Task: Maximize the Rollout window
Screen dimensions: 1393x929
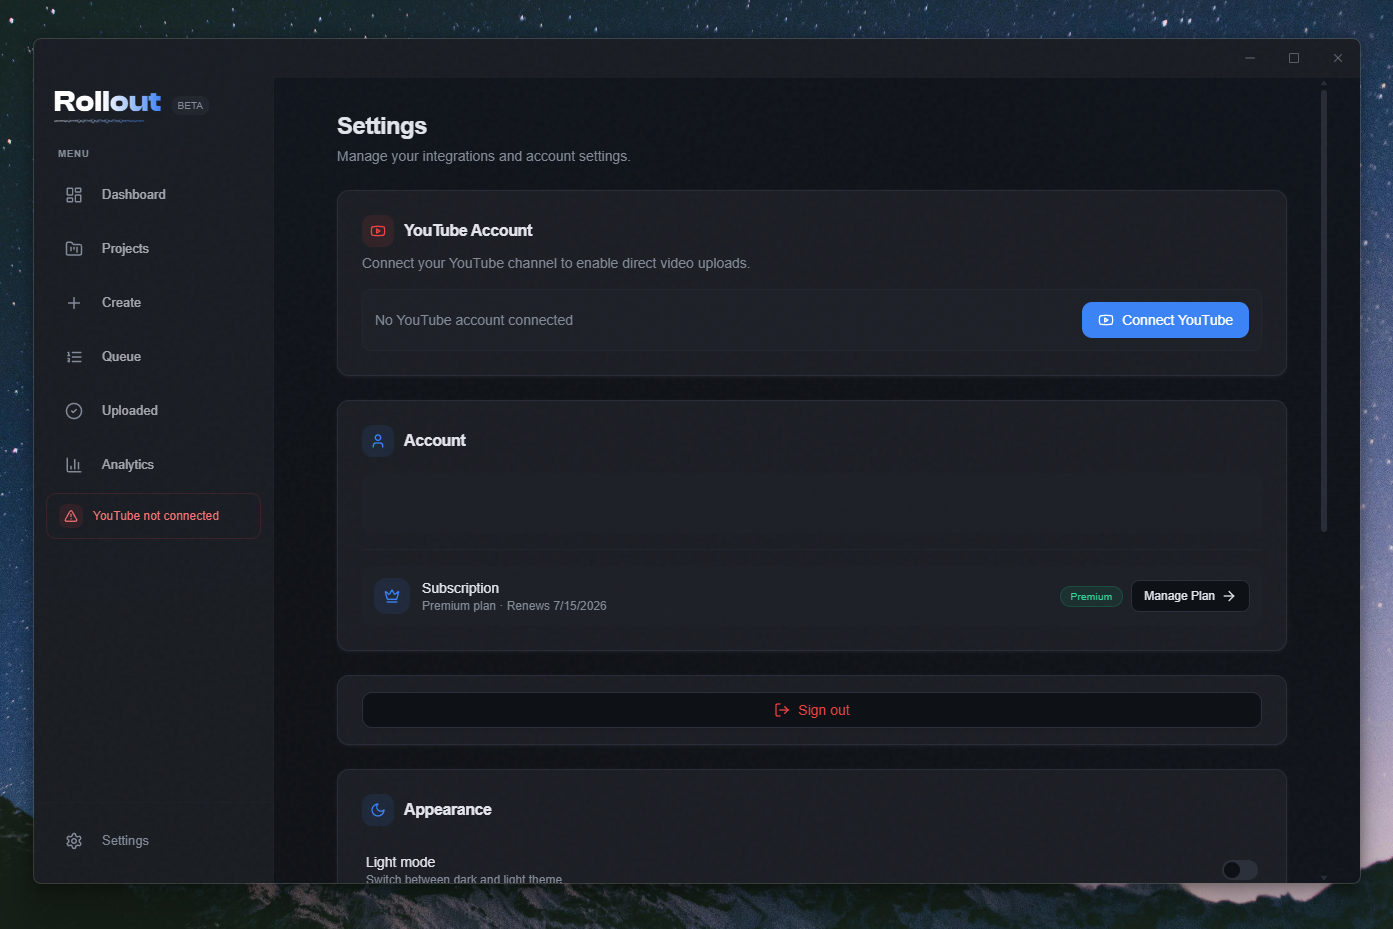Action: point(1294,58)
